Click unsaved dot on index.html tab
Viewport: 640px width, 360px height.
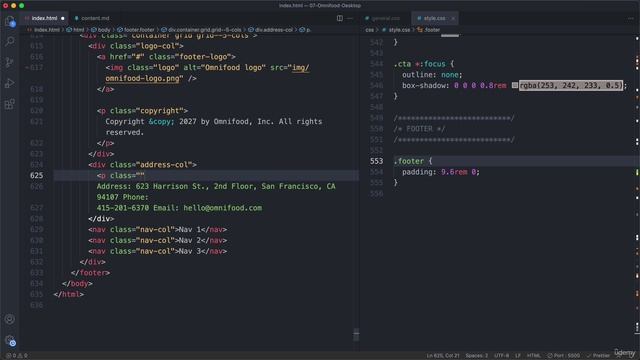(62, 18)
